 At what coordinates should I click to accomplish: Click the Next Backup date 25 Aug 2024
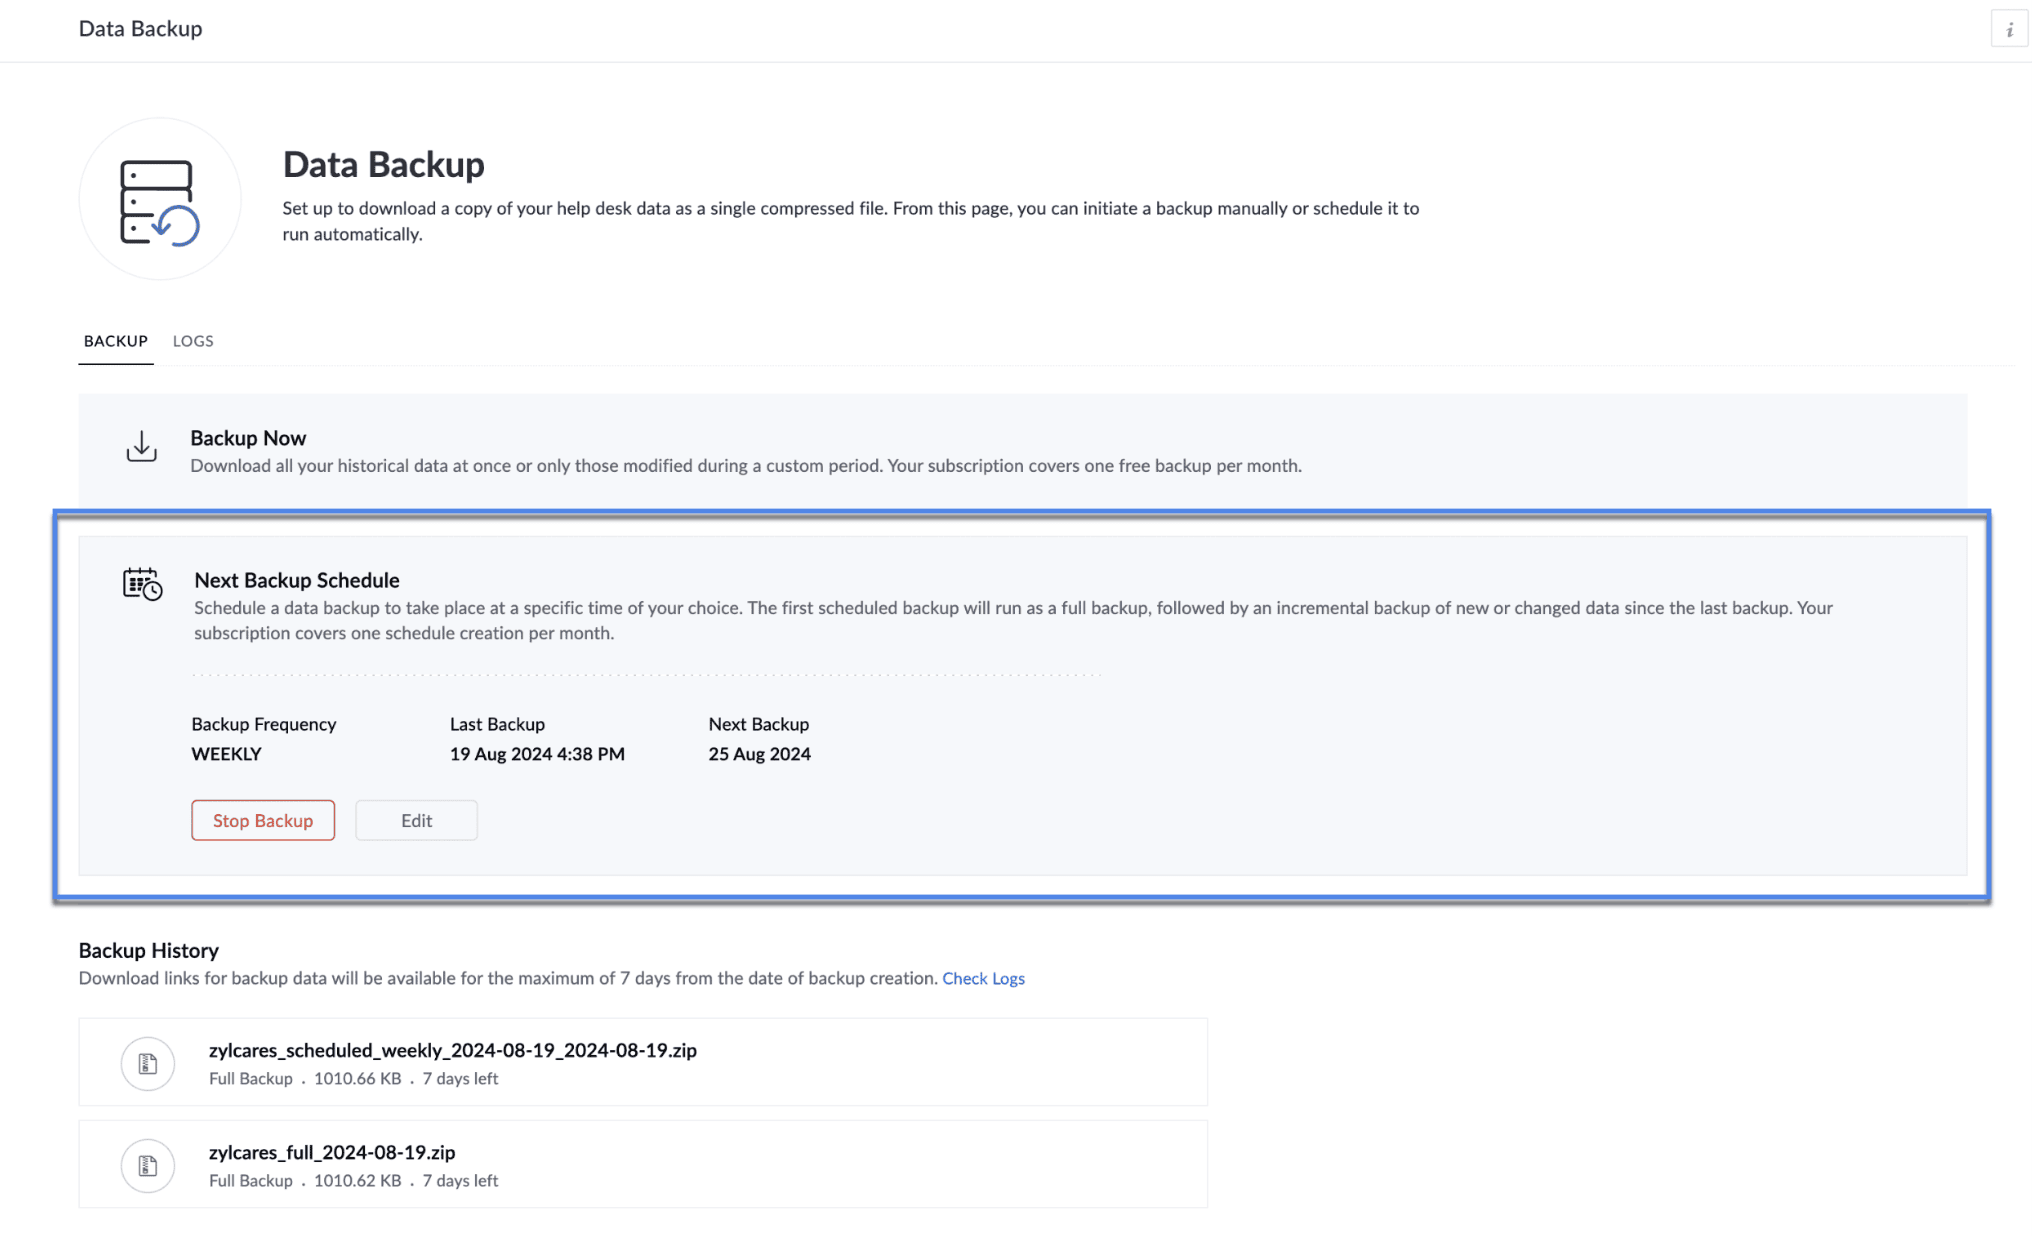[x=759, y=754]
